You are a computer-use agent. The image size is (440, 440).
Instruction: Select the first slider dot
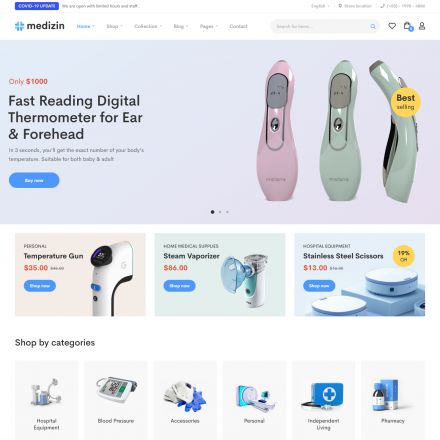(x=212, y=212)
